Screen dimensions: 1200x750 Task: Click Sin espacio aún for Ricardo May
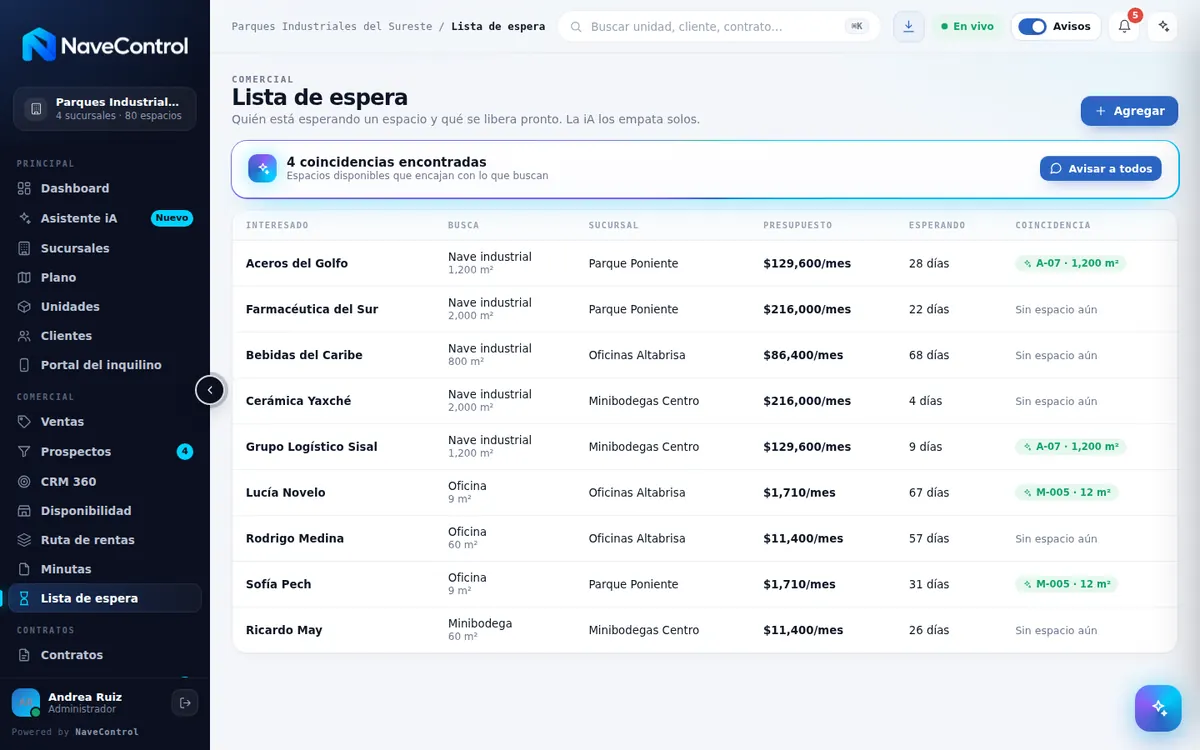(1056, 631)
